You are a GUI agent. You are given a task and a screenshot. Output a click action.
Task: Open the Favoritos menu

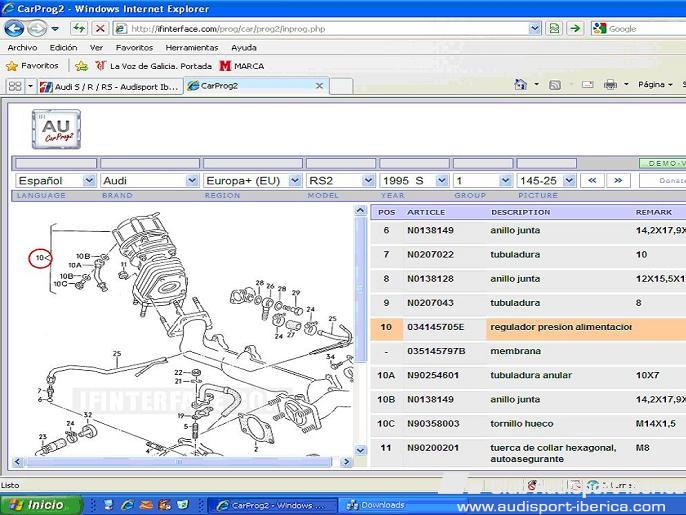tap(134, 47)
